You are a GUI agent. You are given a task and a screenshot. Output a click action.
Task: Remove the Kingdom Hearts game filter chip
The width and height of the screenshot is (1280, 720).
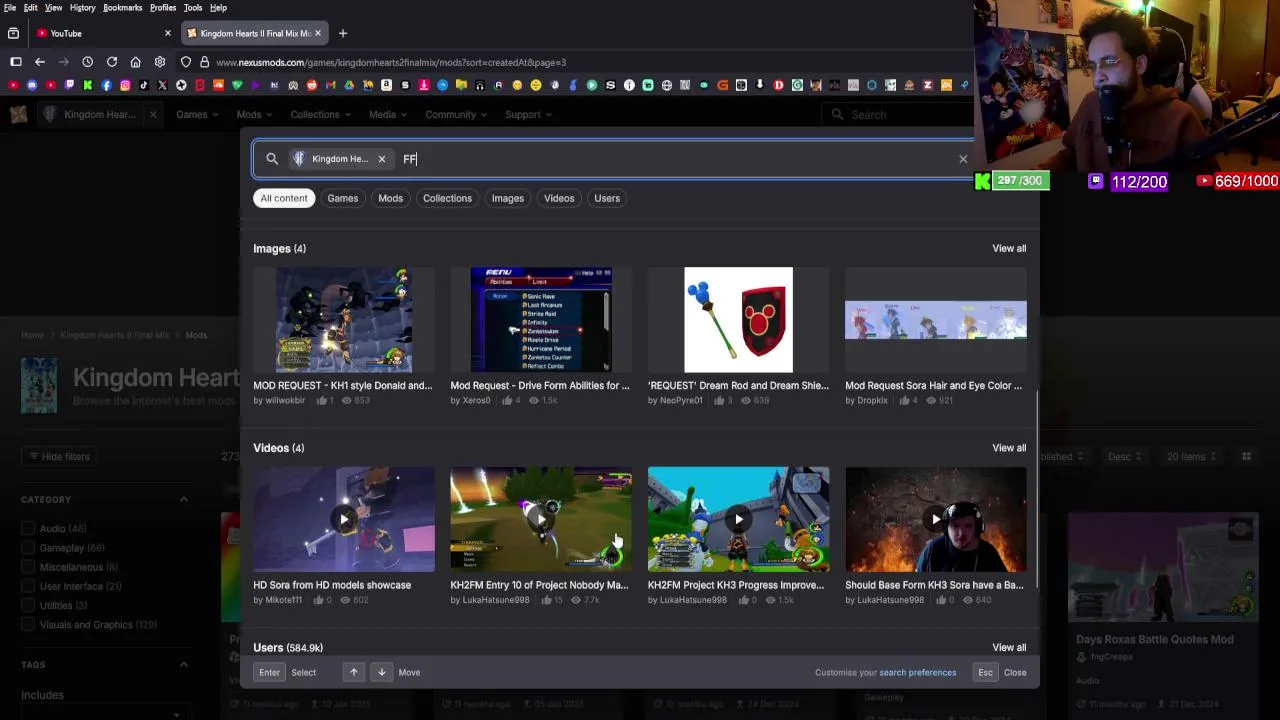(381, 159)
